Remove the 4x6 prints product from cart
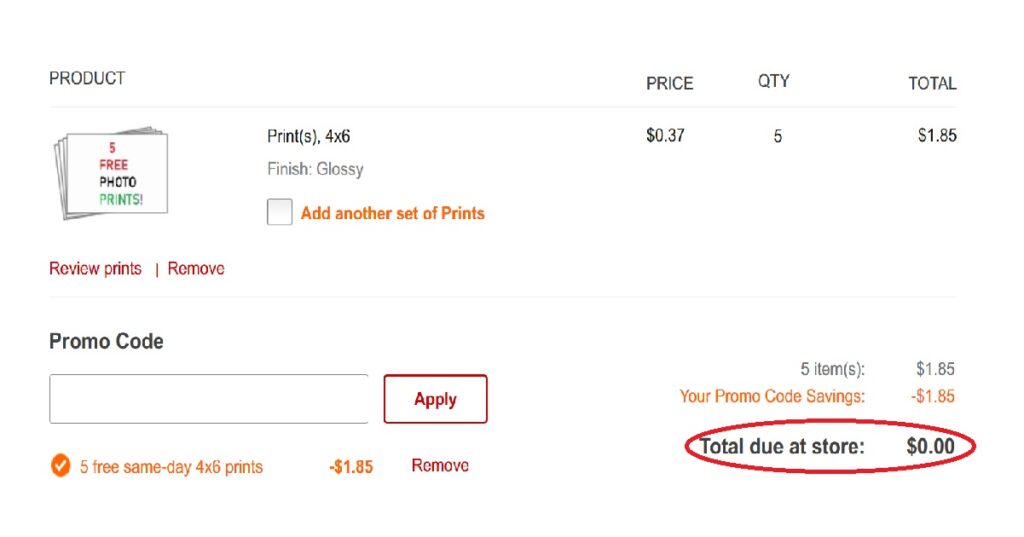The height and width of the screenshot is (537, 1024). (x=196, y=268)
